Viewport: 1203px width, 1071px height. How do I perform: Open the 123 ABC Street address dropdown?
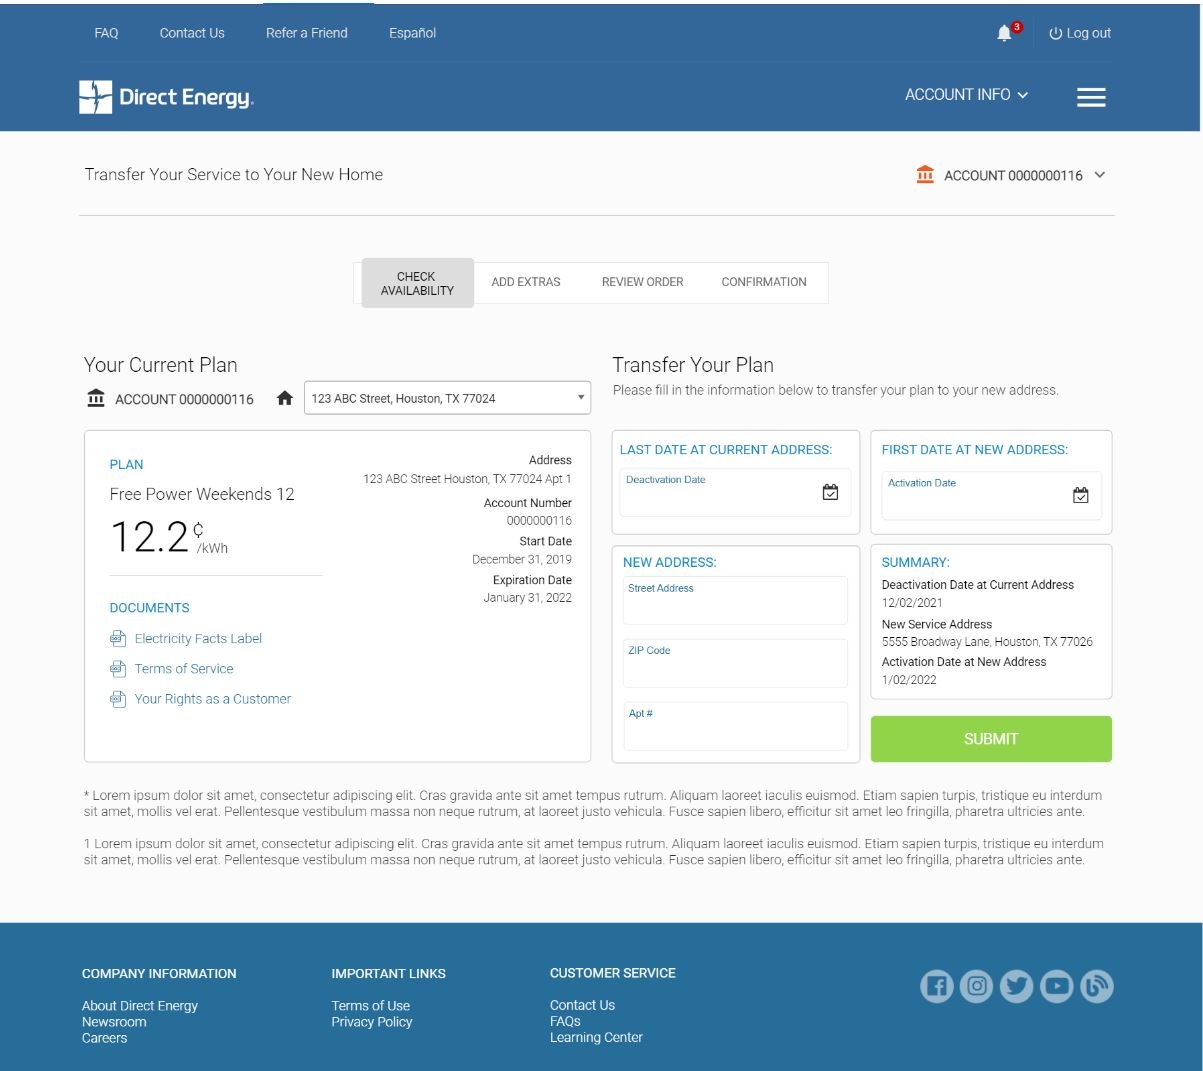pyautogui.click(x=447, y=398)
